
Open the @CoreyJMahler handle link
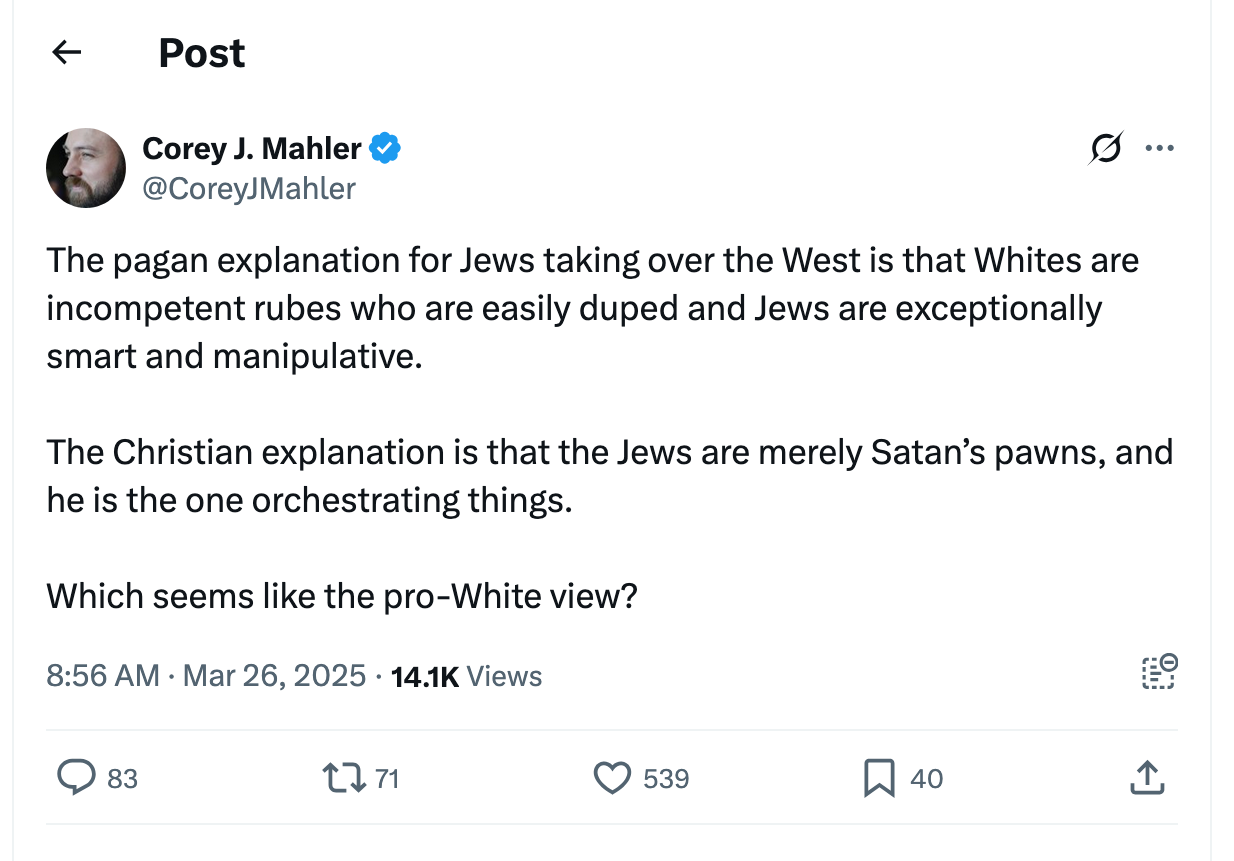click(249, 188)
